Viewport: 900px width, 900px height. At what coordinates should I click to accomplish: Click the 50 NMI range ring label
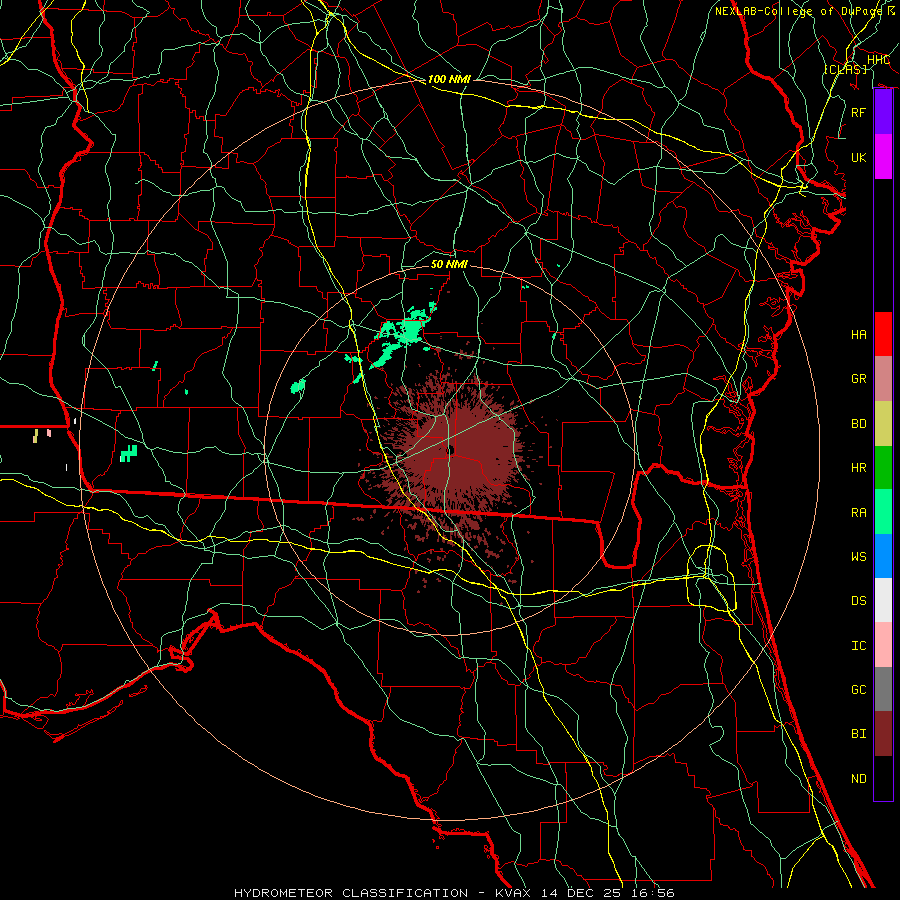coord(449,264)
